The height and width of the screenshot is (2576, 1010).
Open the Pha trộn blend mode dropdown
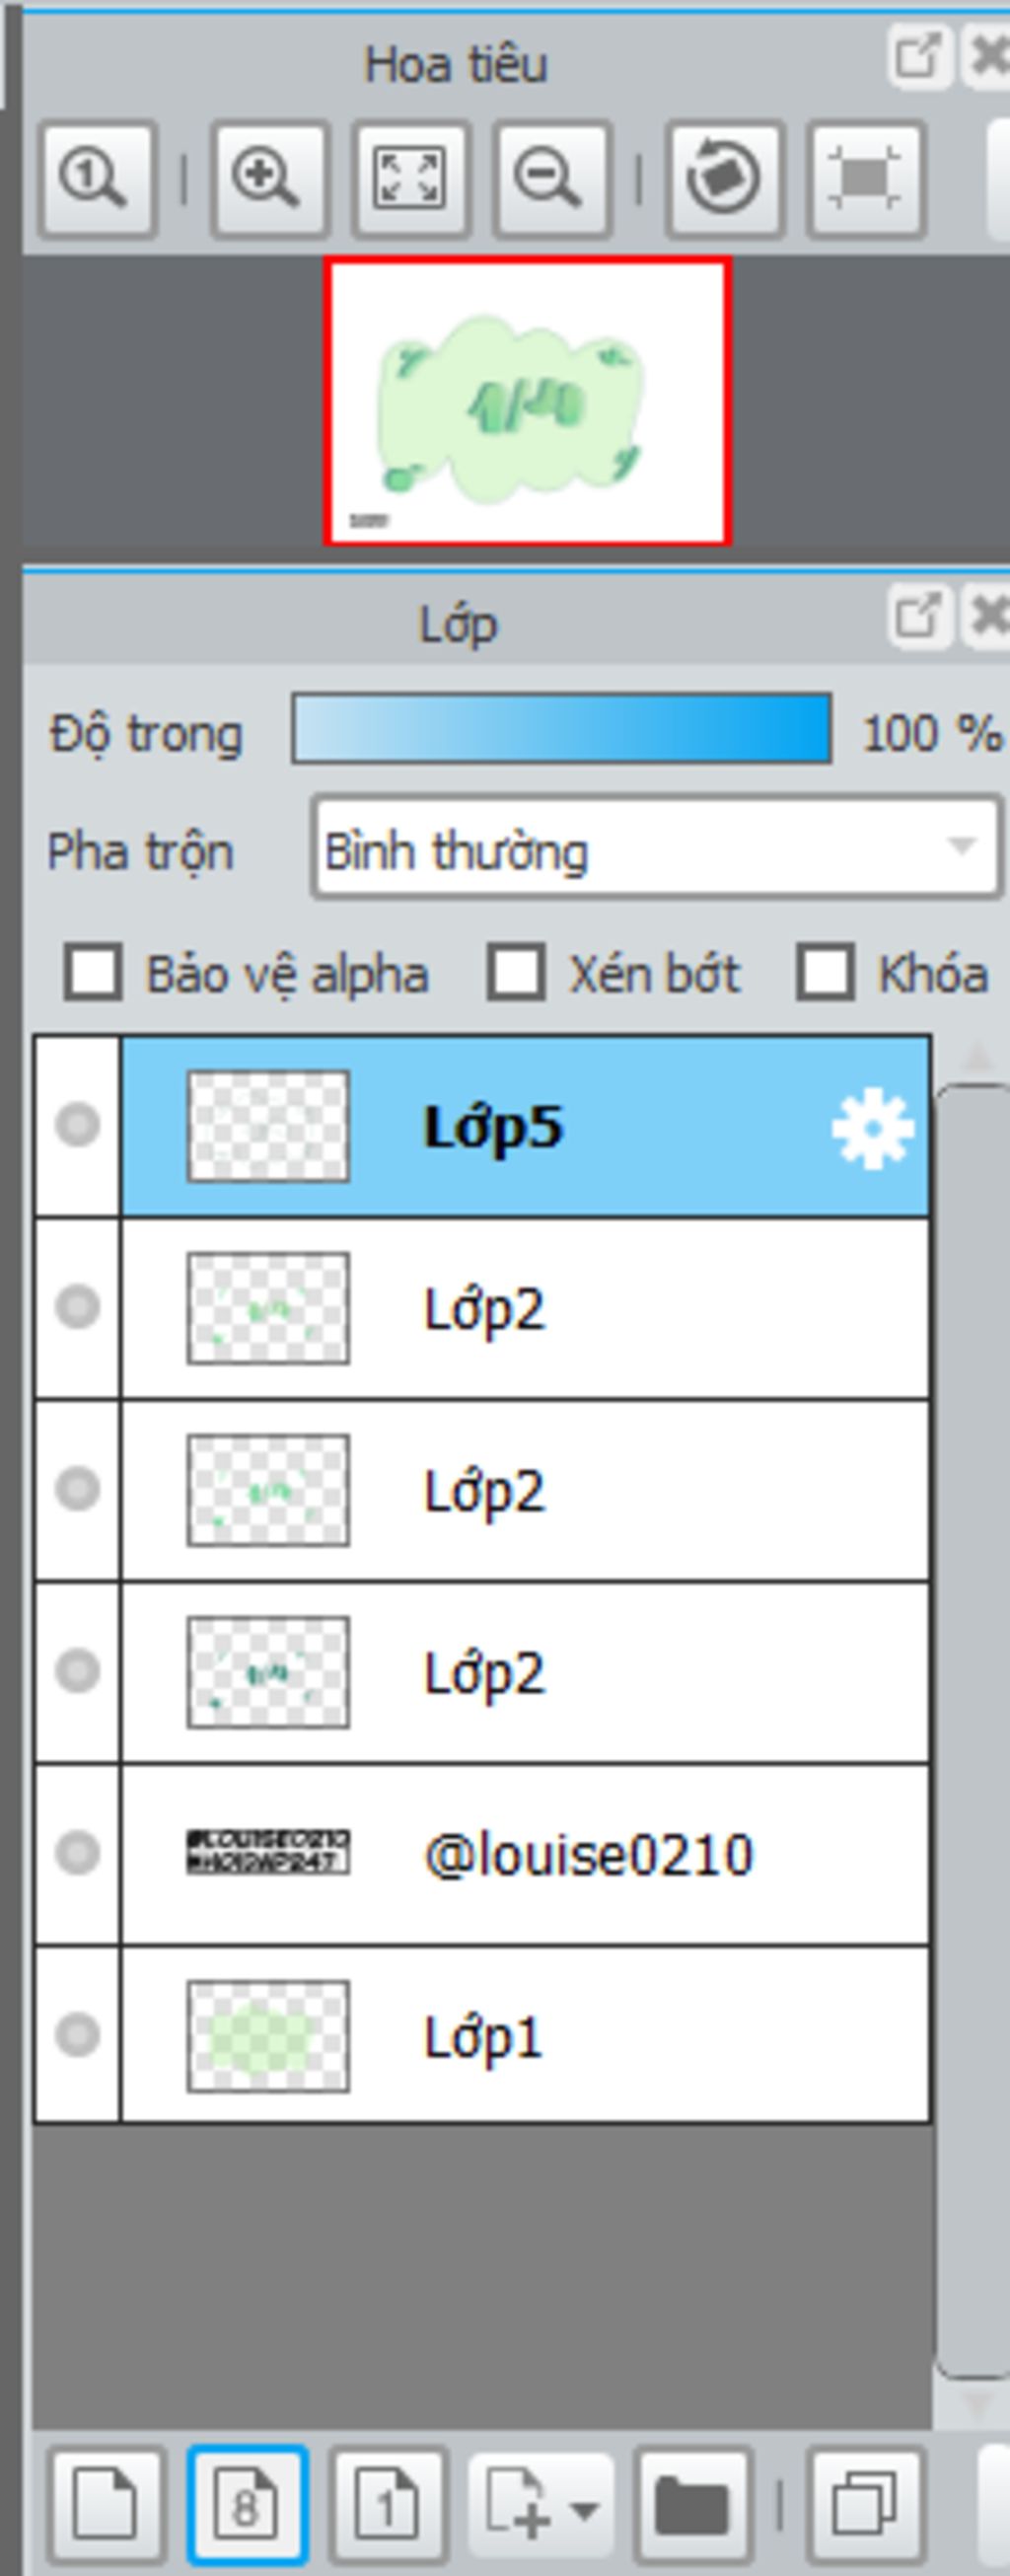point(657,848)
